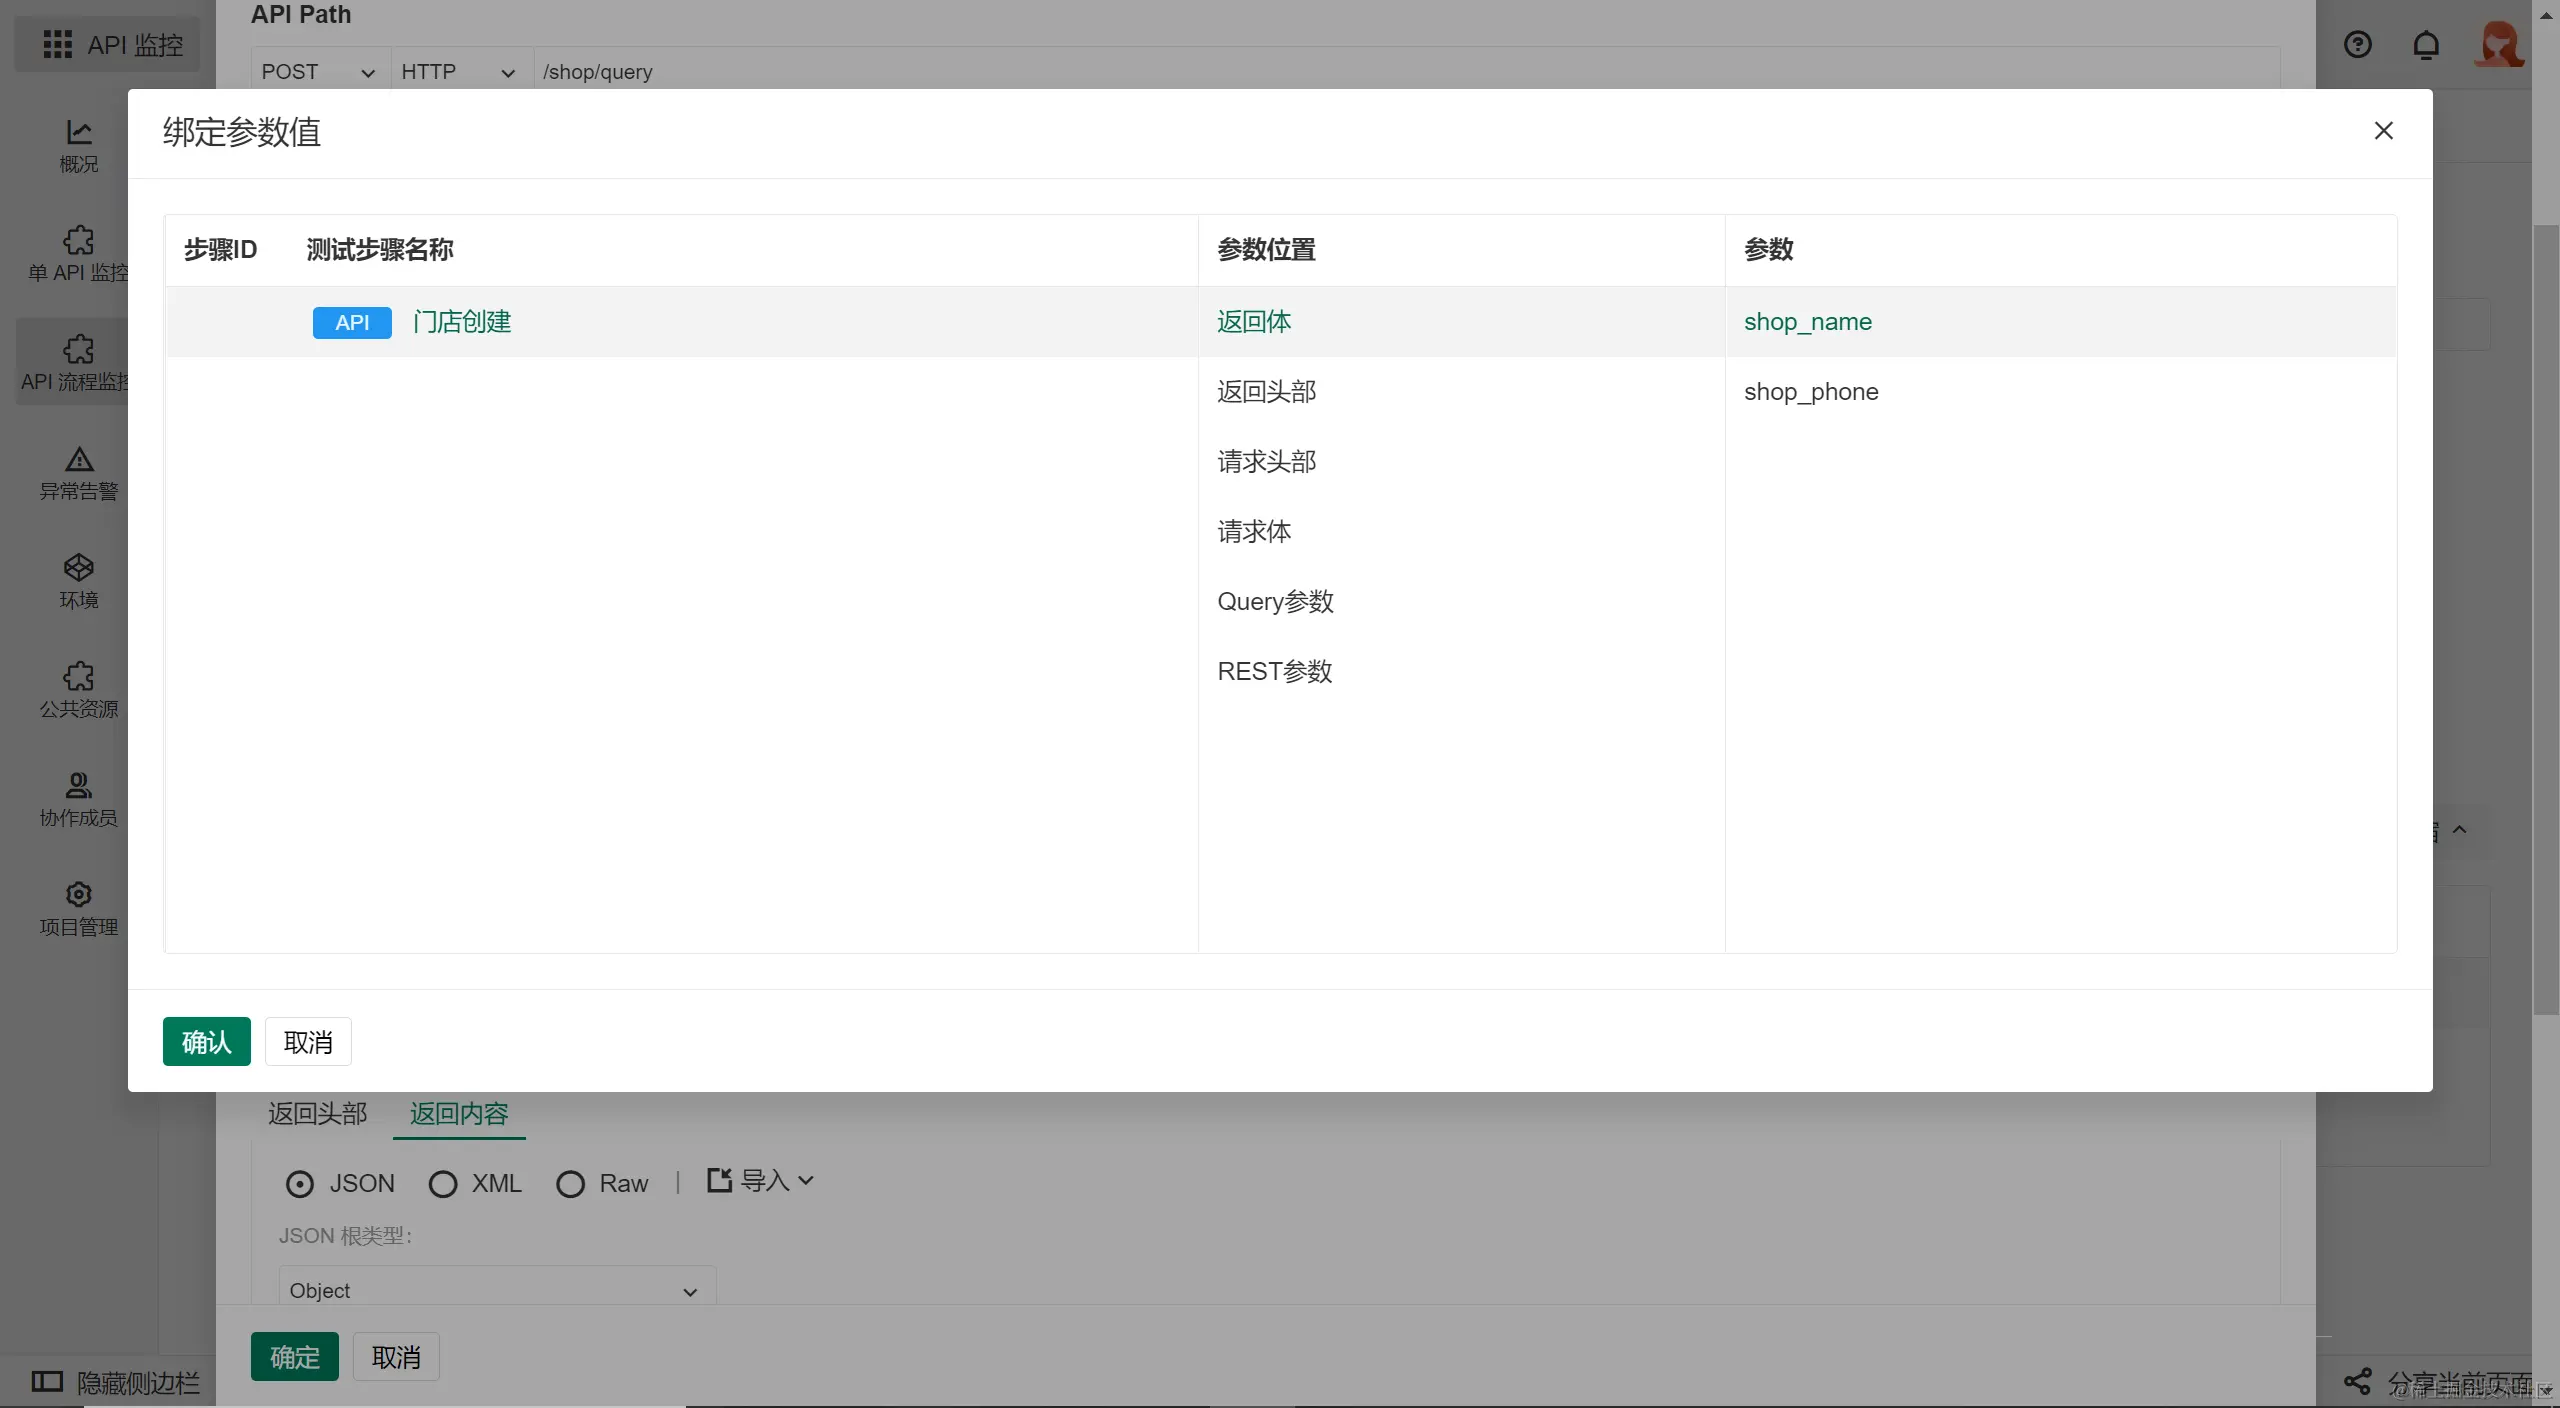Image resolution: width=2560 pixels, height=1408 pixels.
Task: Click the 环境 environment sidebar icon
Action: [x=78, y=568]
